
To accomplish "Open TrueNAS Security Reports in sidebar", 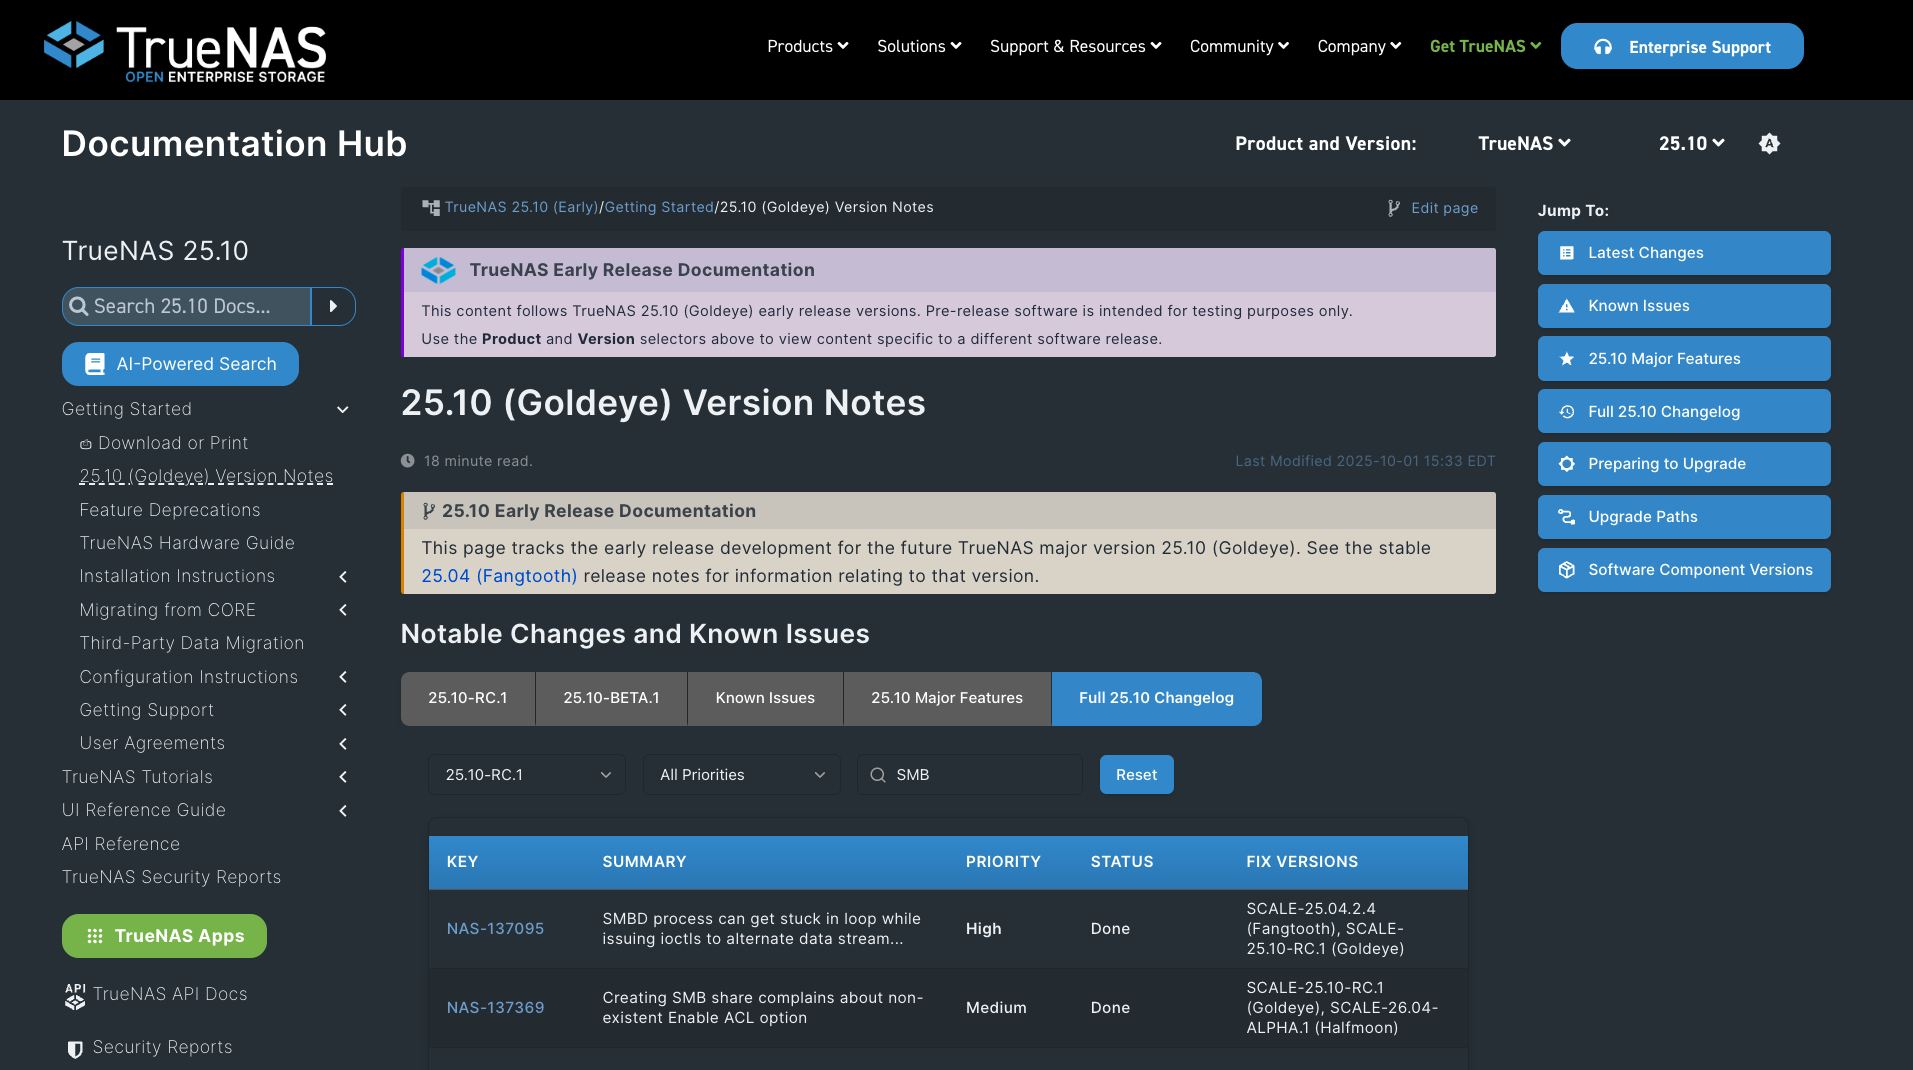I will coord(171,877).
